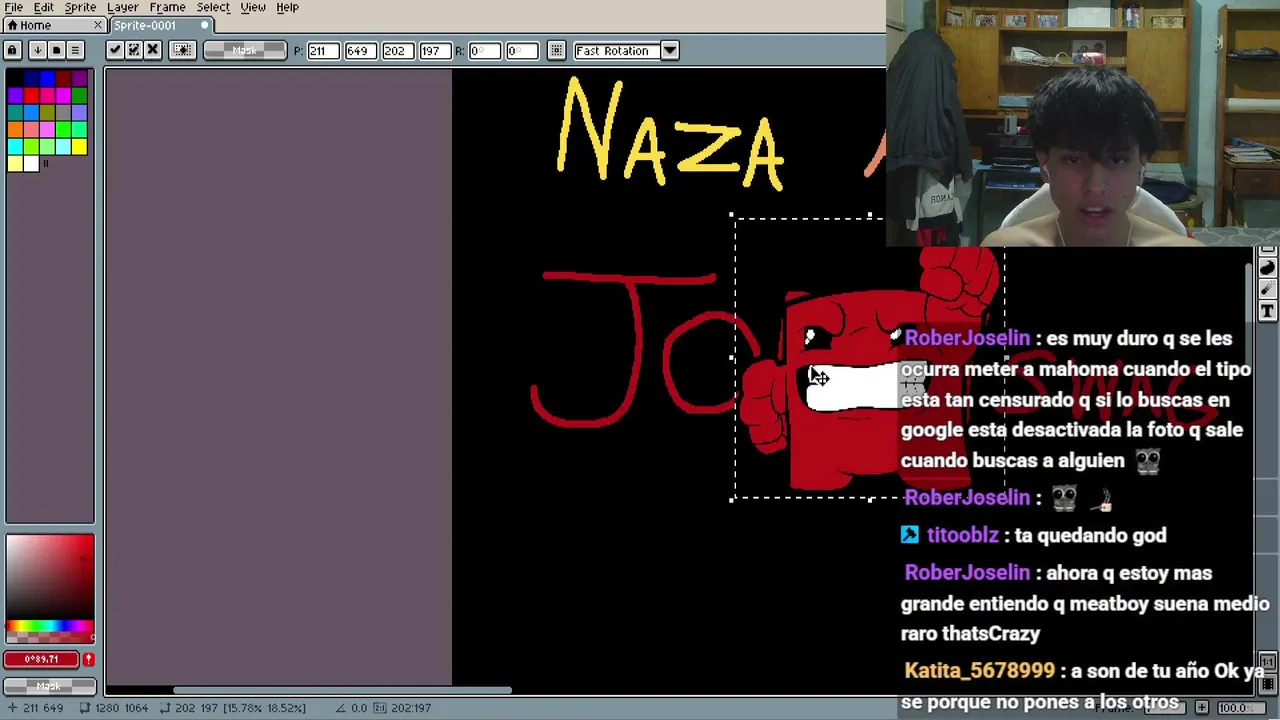
Task: Click the 1:1 zoom icon at the right edge
Action: tap(1267, 662)
